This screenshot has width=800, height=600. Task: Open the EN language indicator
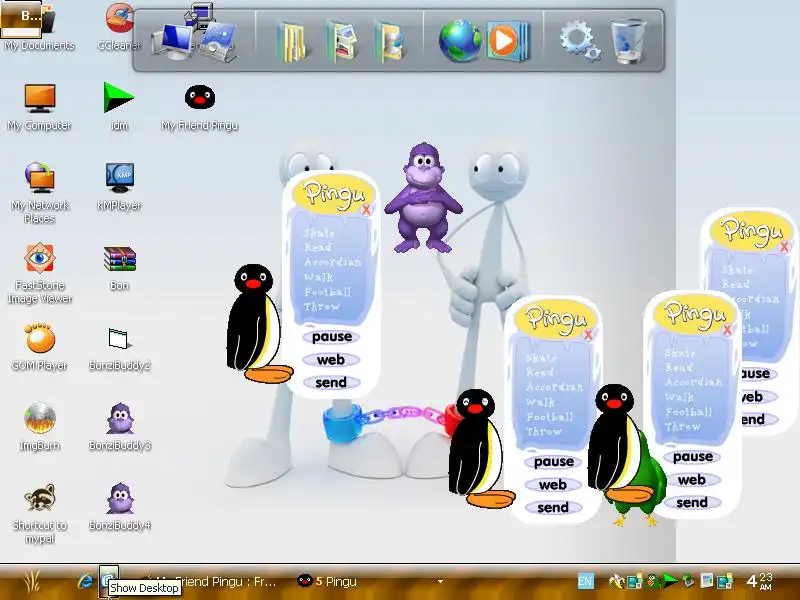point(586,581)
